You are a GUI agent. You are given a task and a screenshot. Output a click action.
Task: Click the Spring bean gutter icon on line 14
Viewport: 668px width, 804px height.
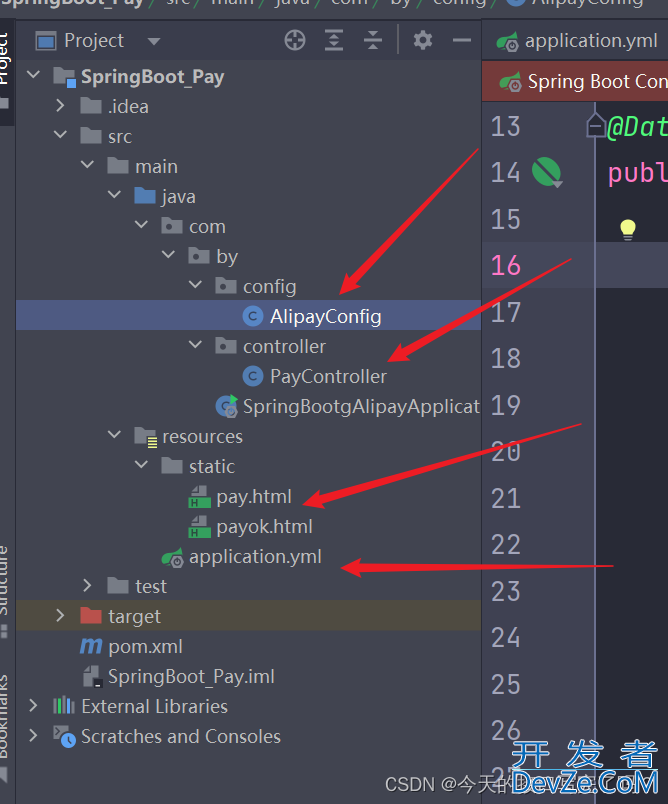(546, 172)
